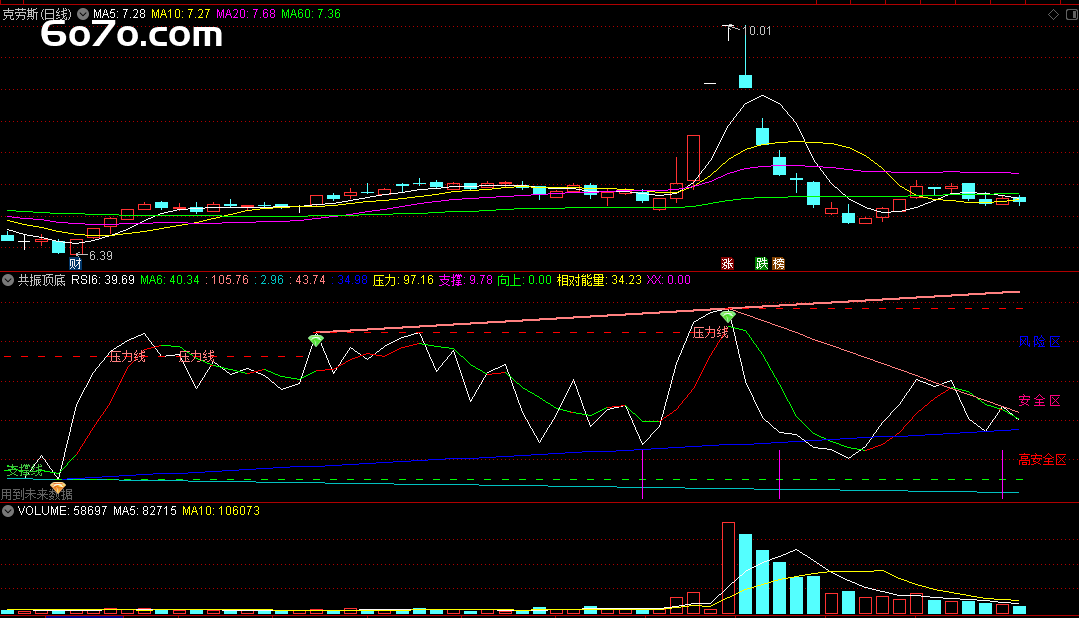The height and width of the screenshot is (618, 1079).
Task: Click the green 跌 marker icon
Action: tap(762, 263)
